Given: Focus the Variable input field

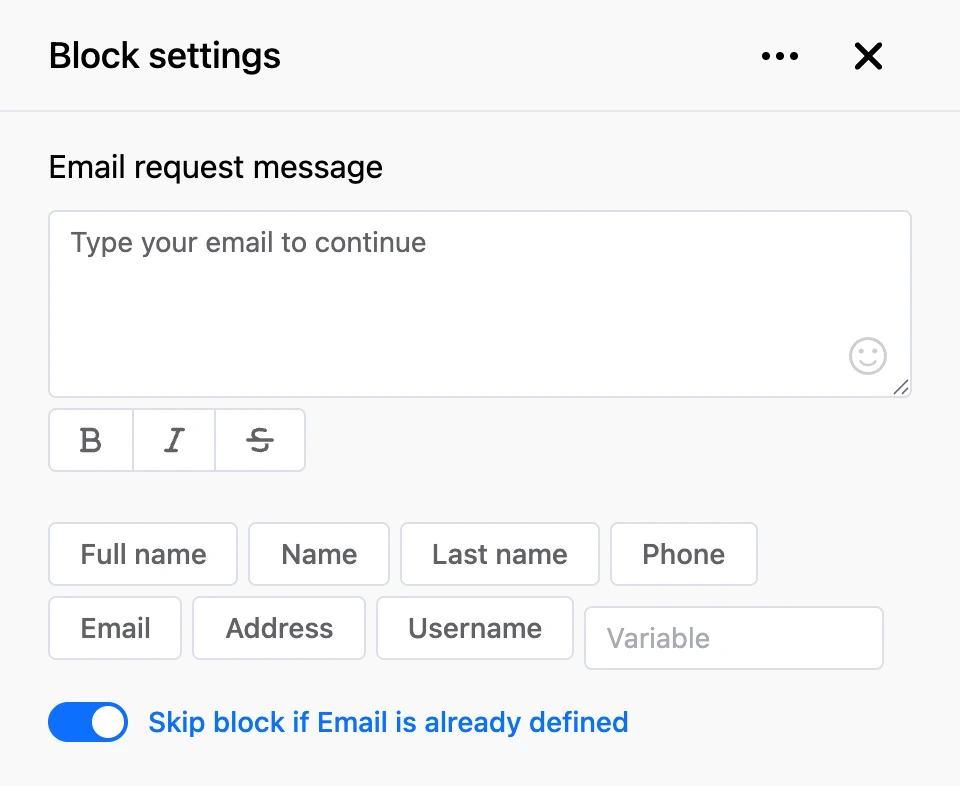Looking at the screenshot, I should pos(734,638).
